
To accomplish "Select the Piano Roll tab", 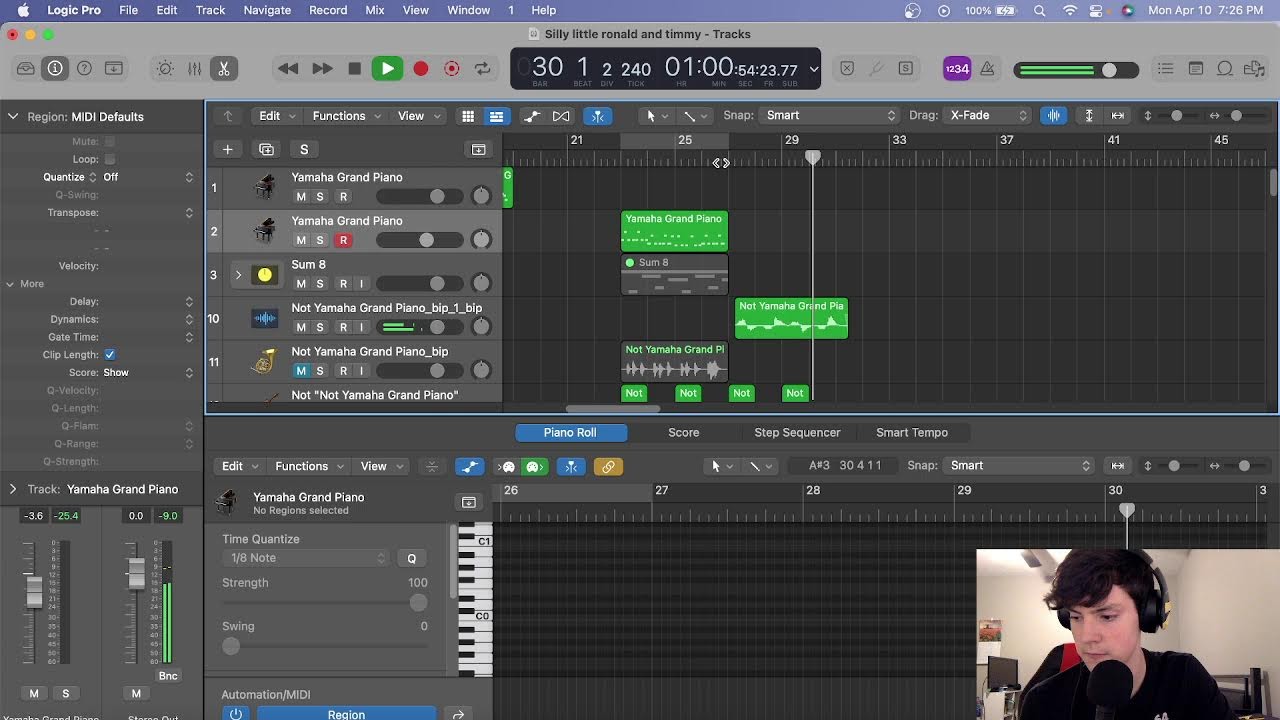I will pos(570,433).
